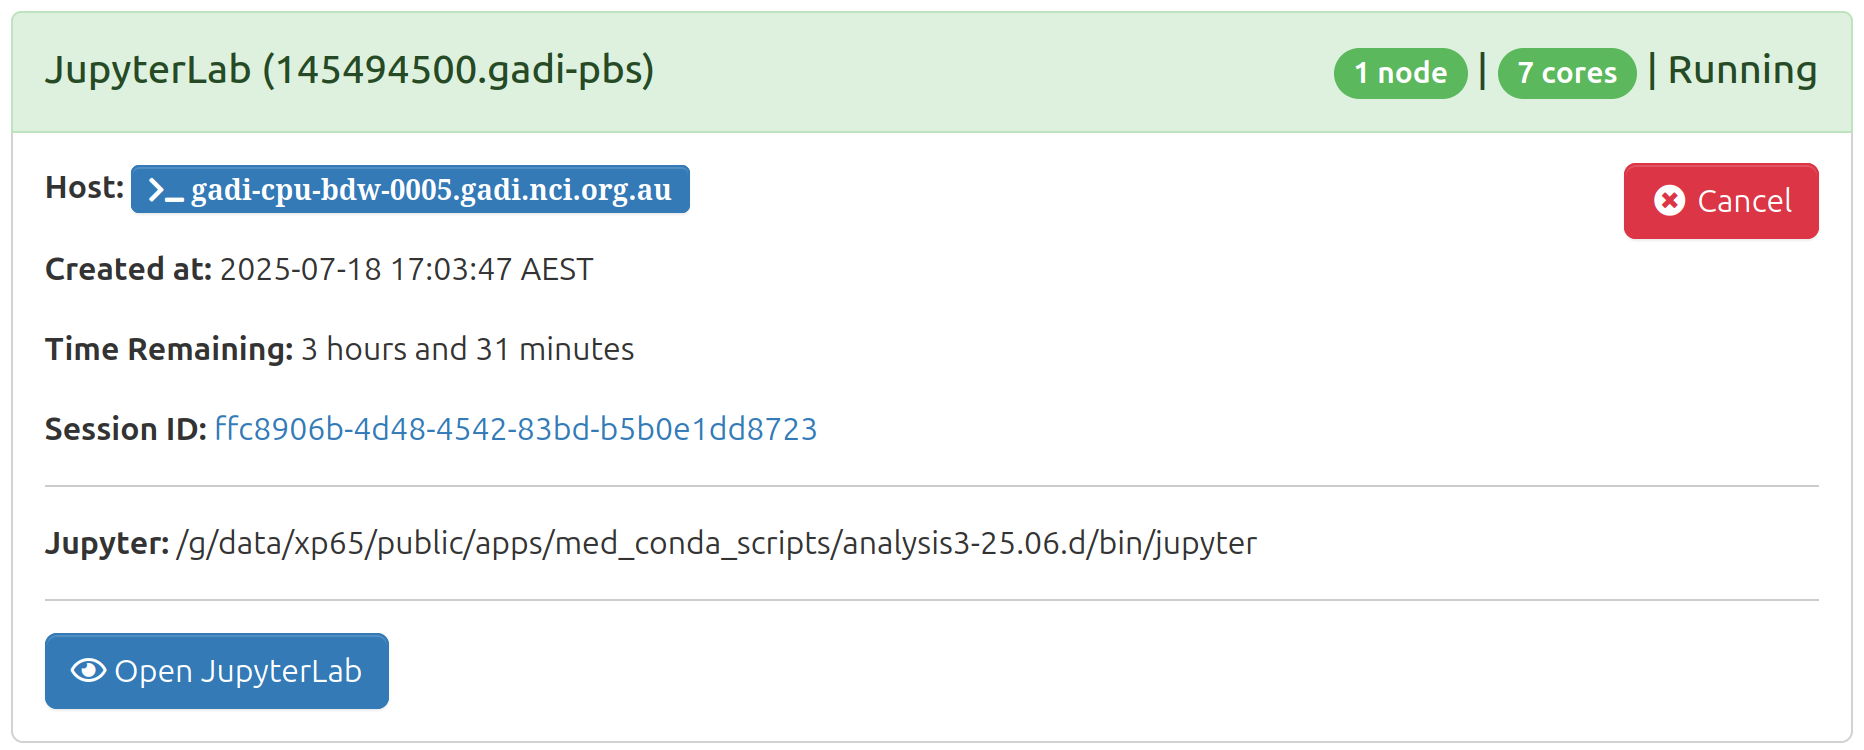Click the Host label
This screenshot has width=1864, height=750.
[84, 188]
